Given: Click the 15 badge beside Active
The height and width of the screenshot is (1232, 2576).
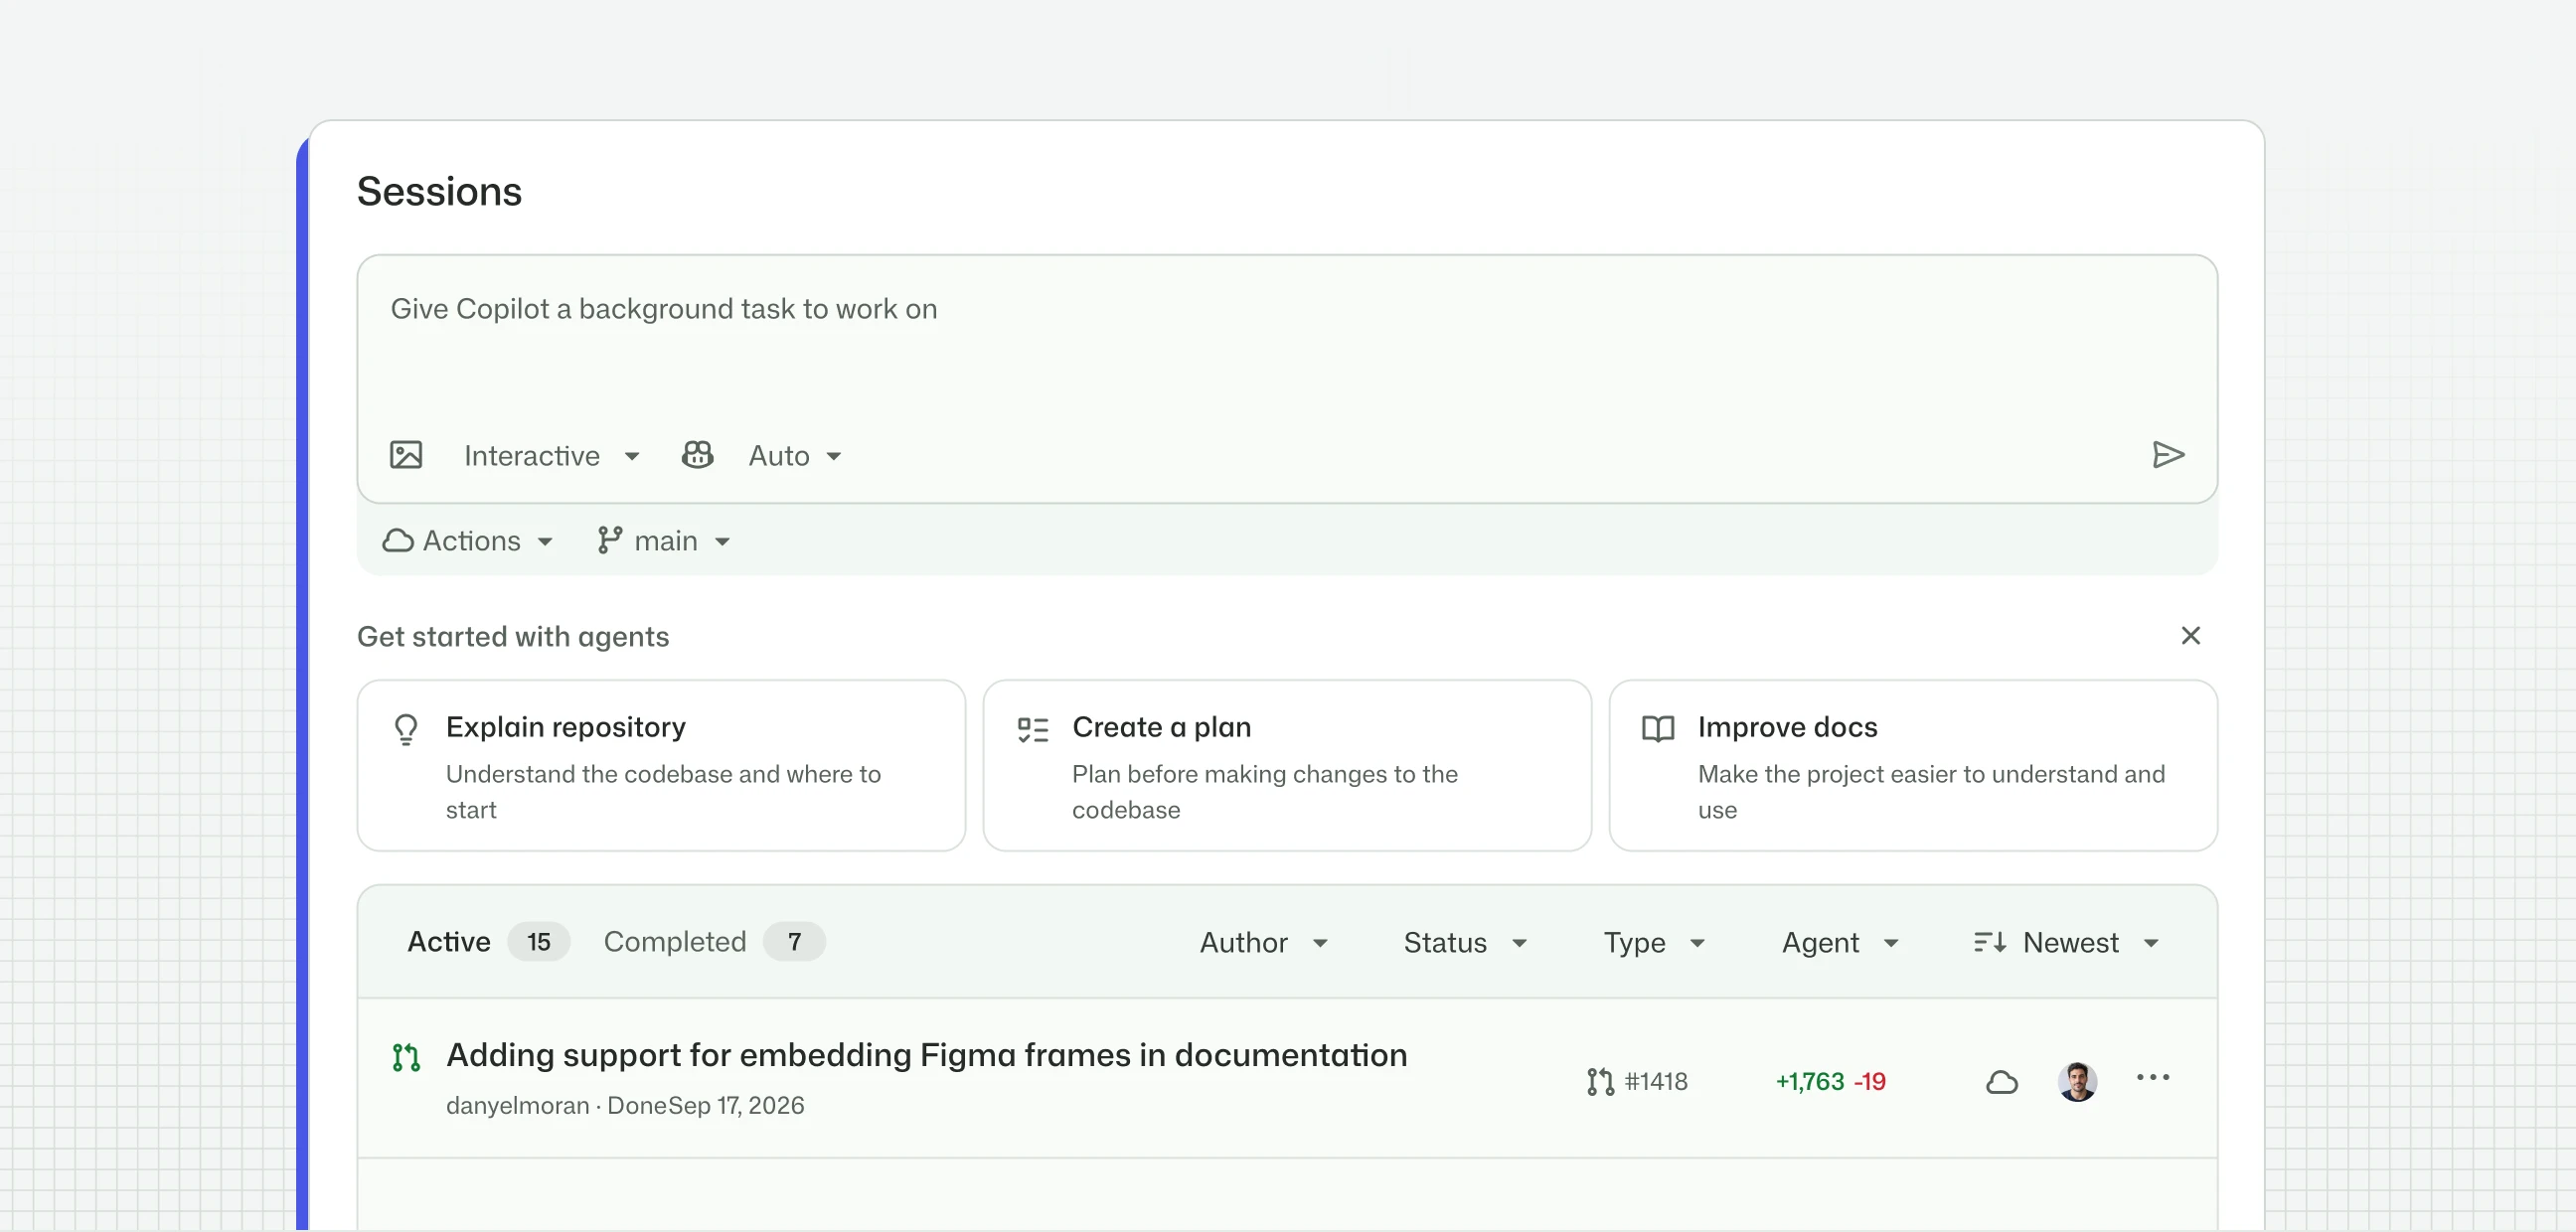Looking at the screenshot, I should [538, 942].
